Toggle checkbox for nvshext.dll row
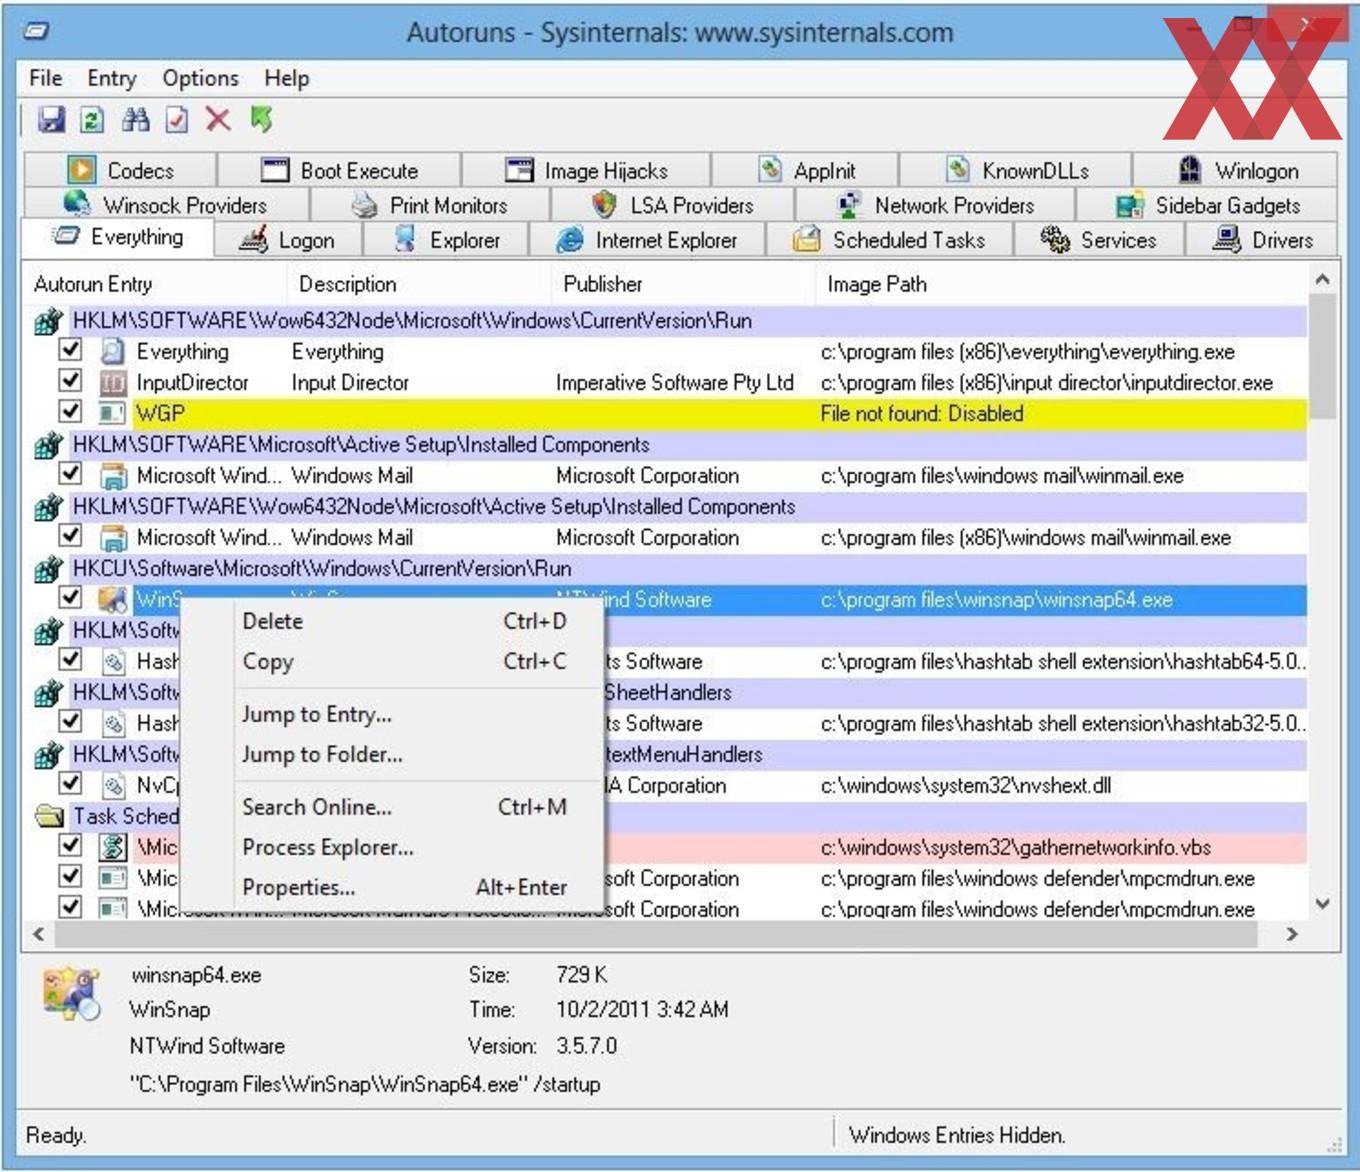Image resolution: width=1360 pixels, height=1172 pixels. tap(70, 784)
